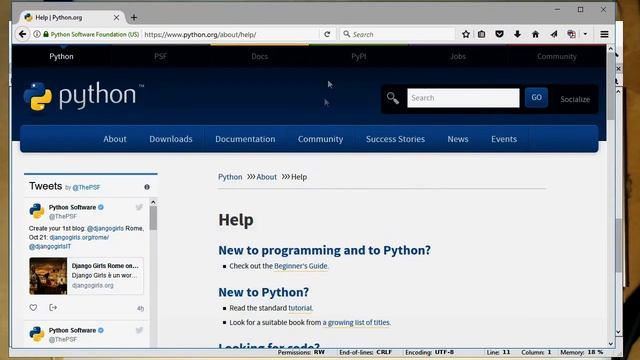
Task: Open site information icon in address bar
Action: click(37, 34)
